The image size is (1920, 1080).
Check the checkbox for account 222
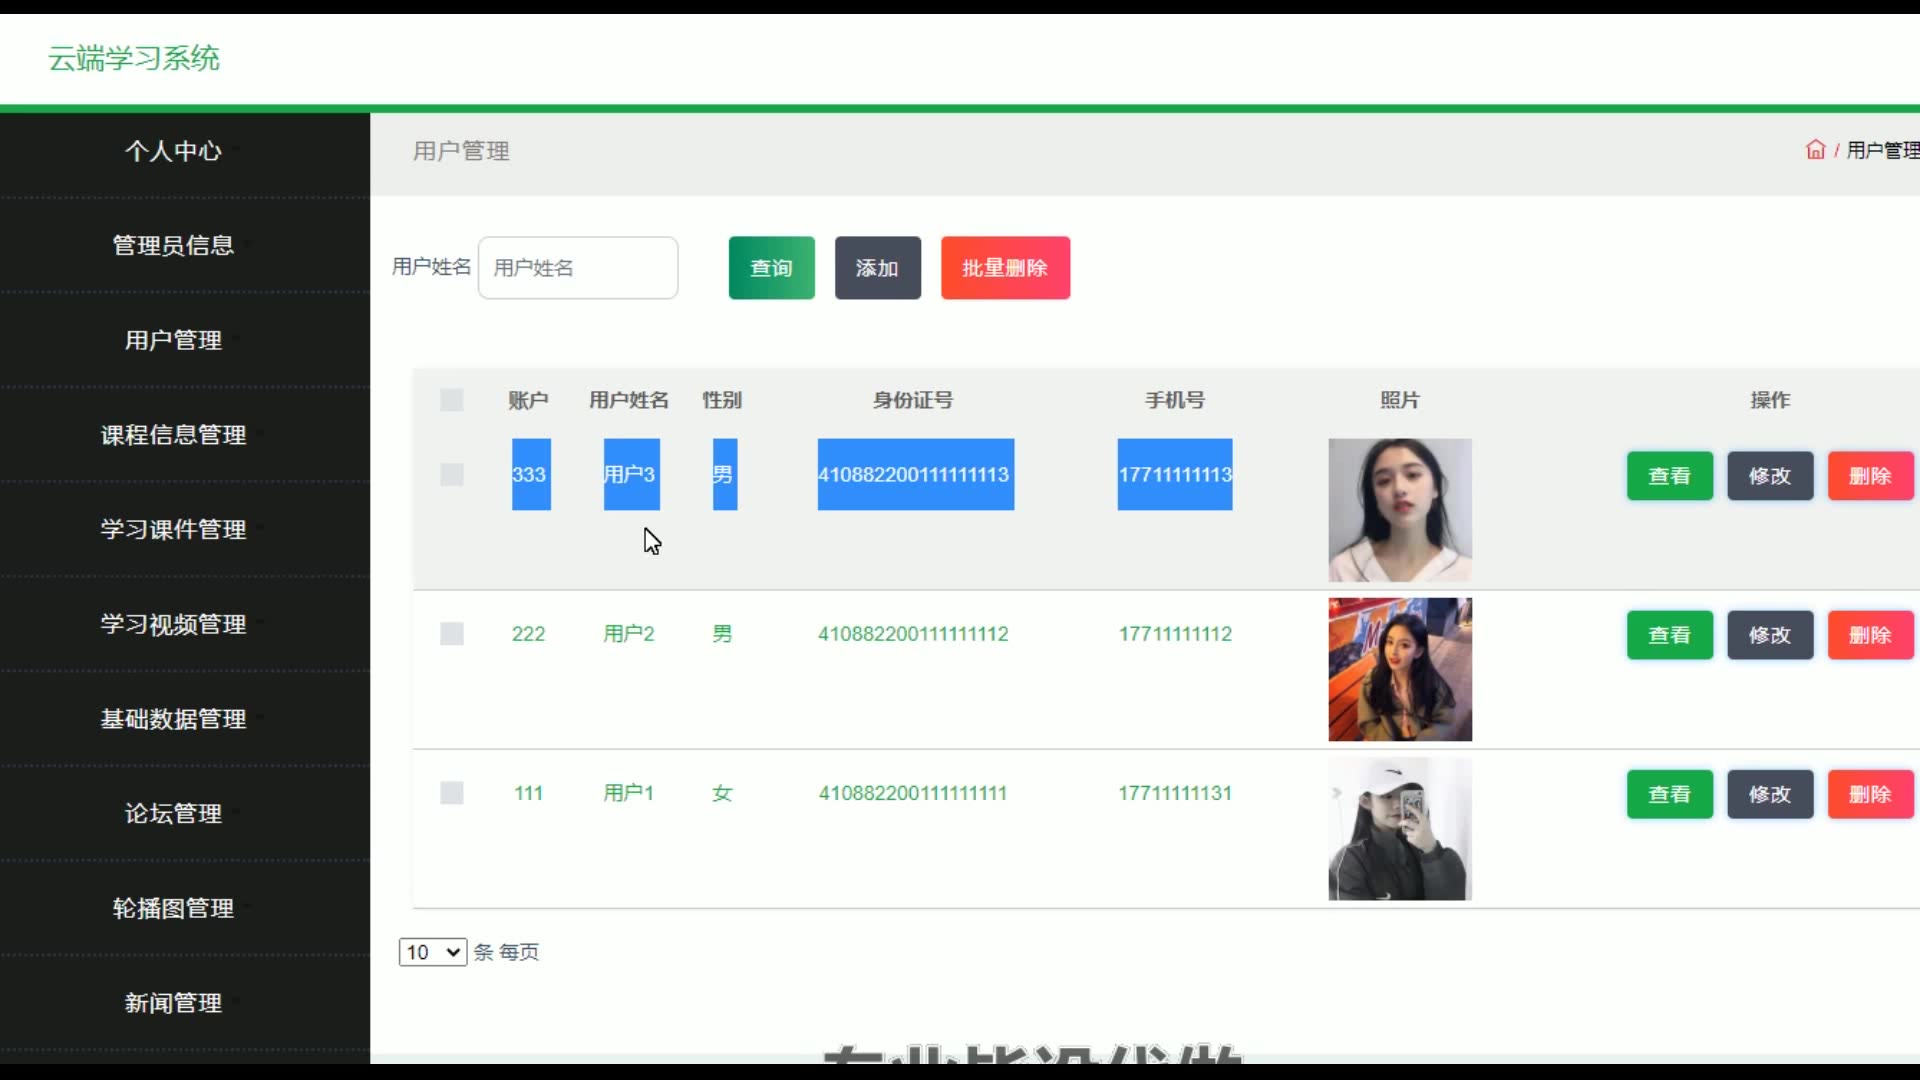tap(452, 634)
